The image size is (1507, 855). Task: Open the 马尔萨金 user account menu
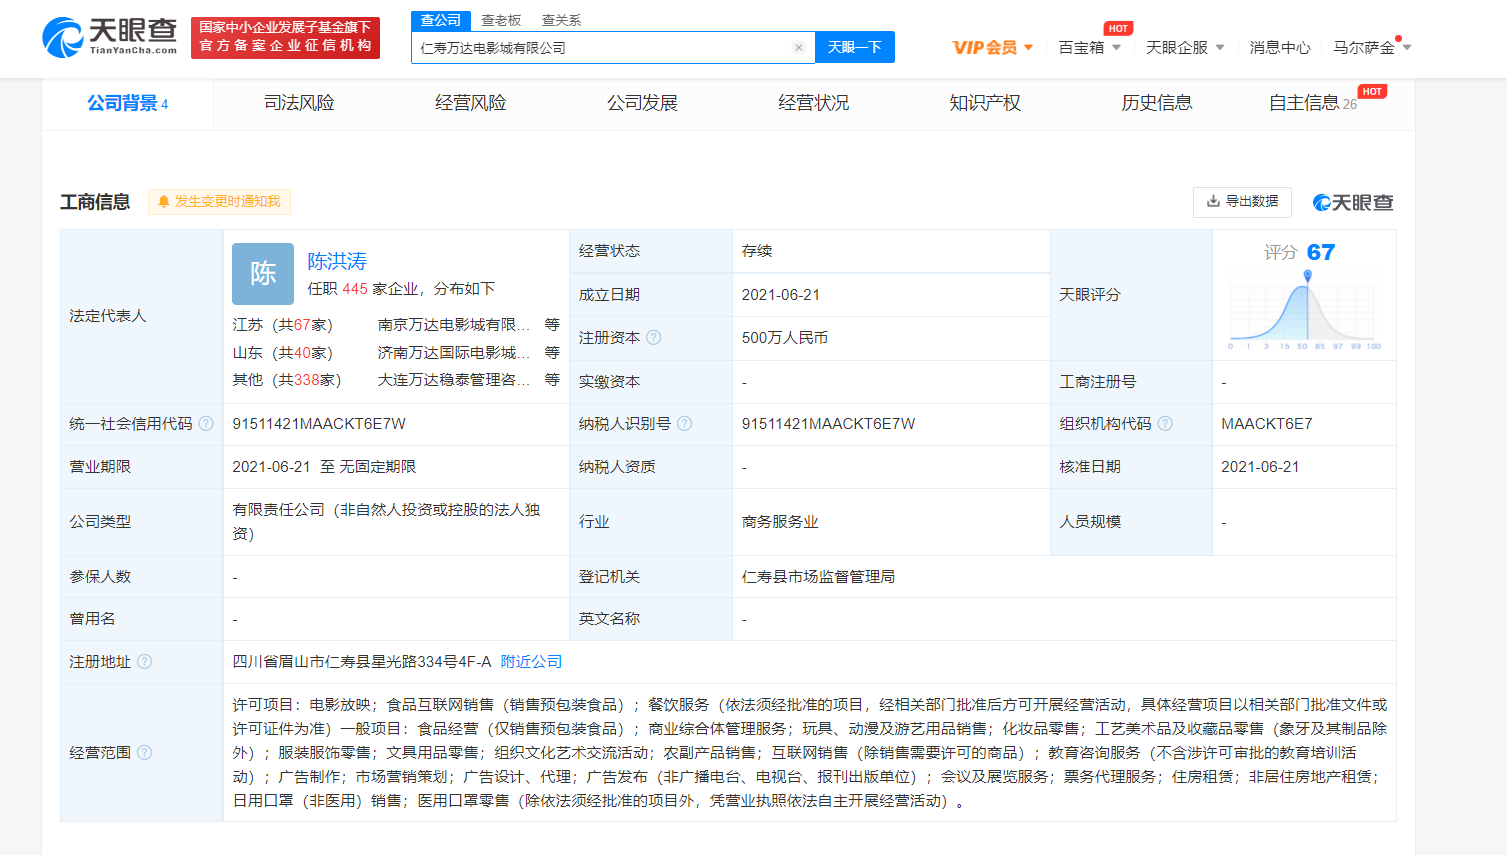tap(1371, 47)
